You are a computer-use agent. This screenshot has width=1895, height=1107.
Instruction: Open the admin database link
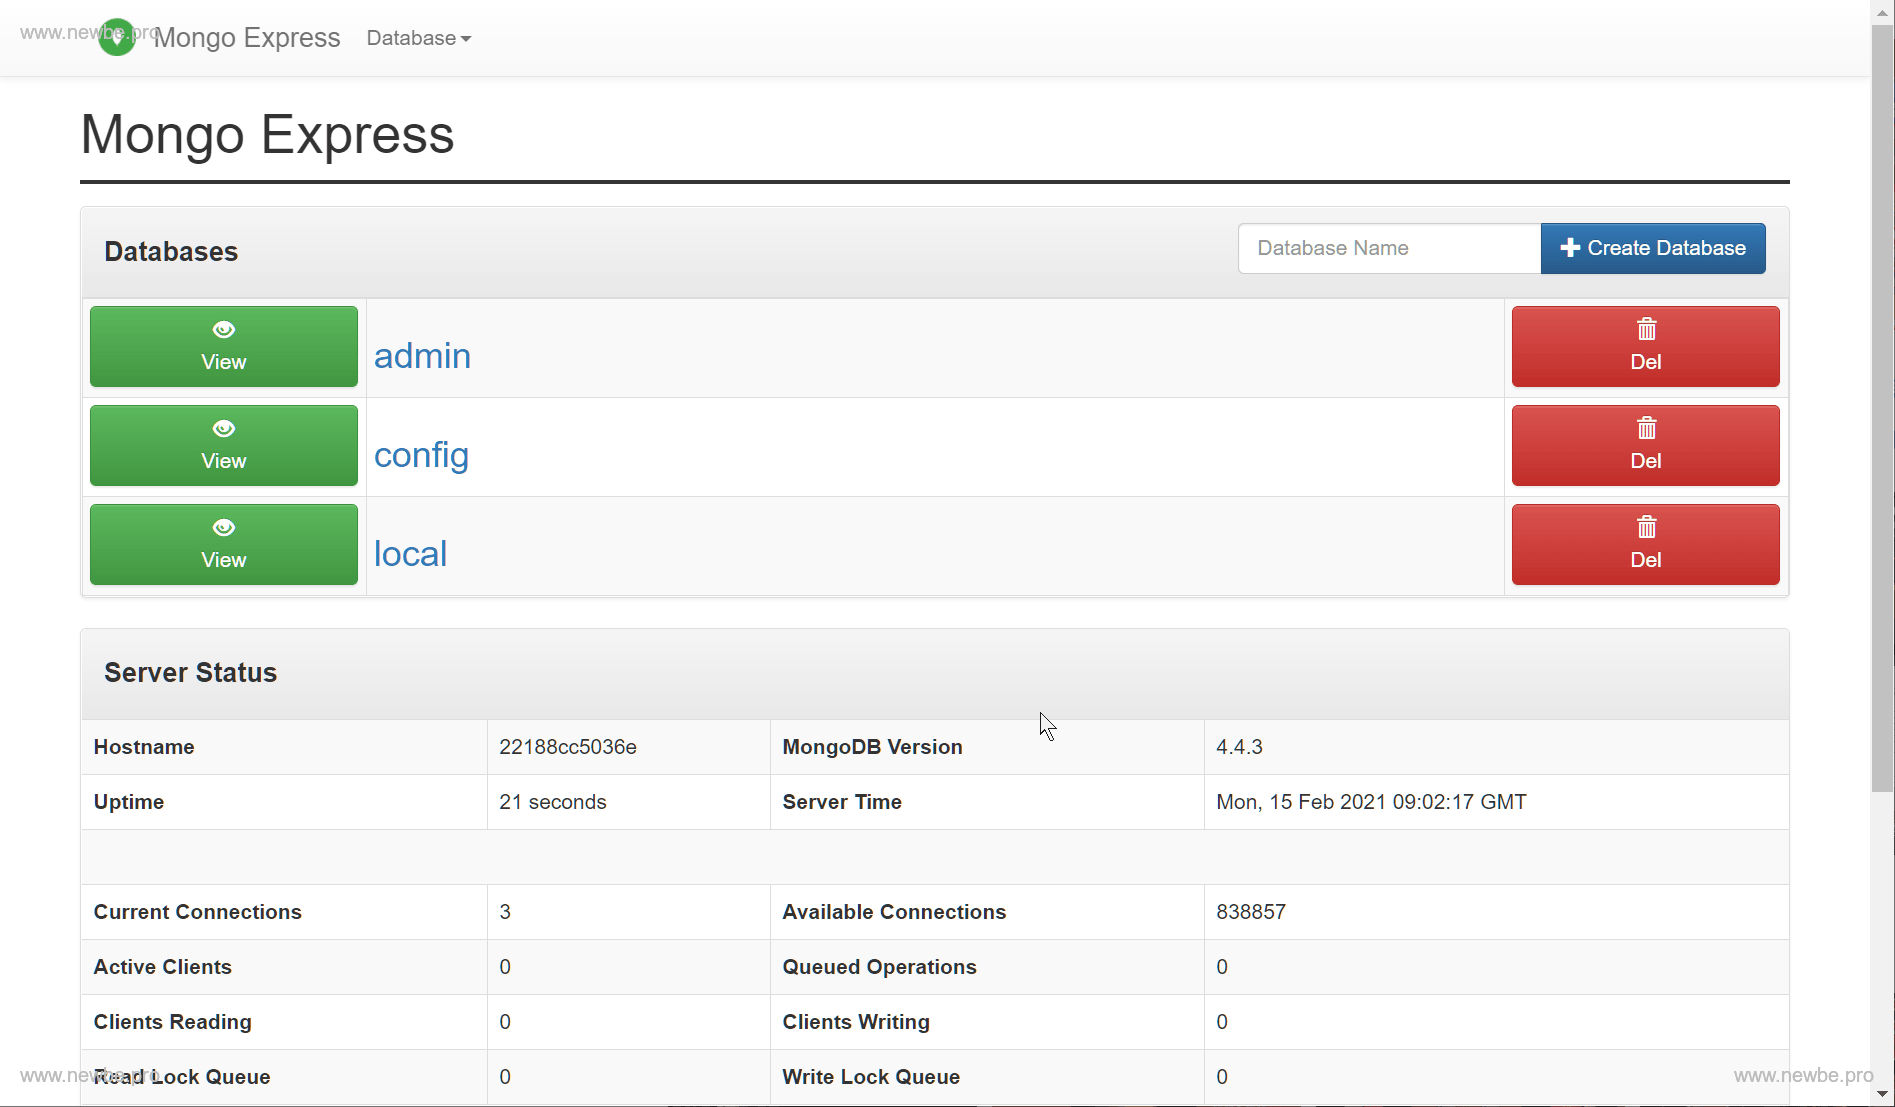coord(422,356)
